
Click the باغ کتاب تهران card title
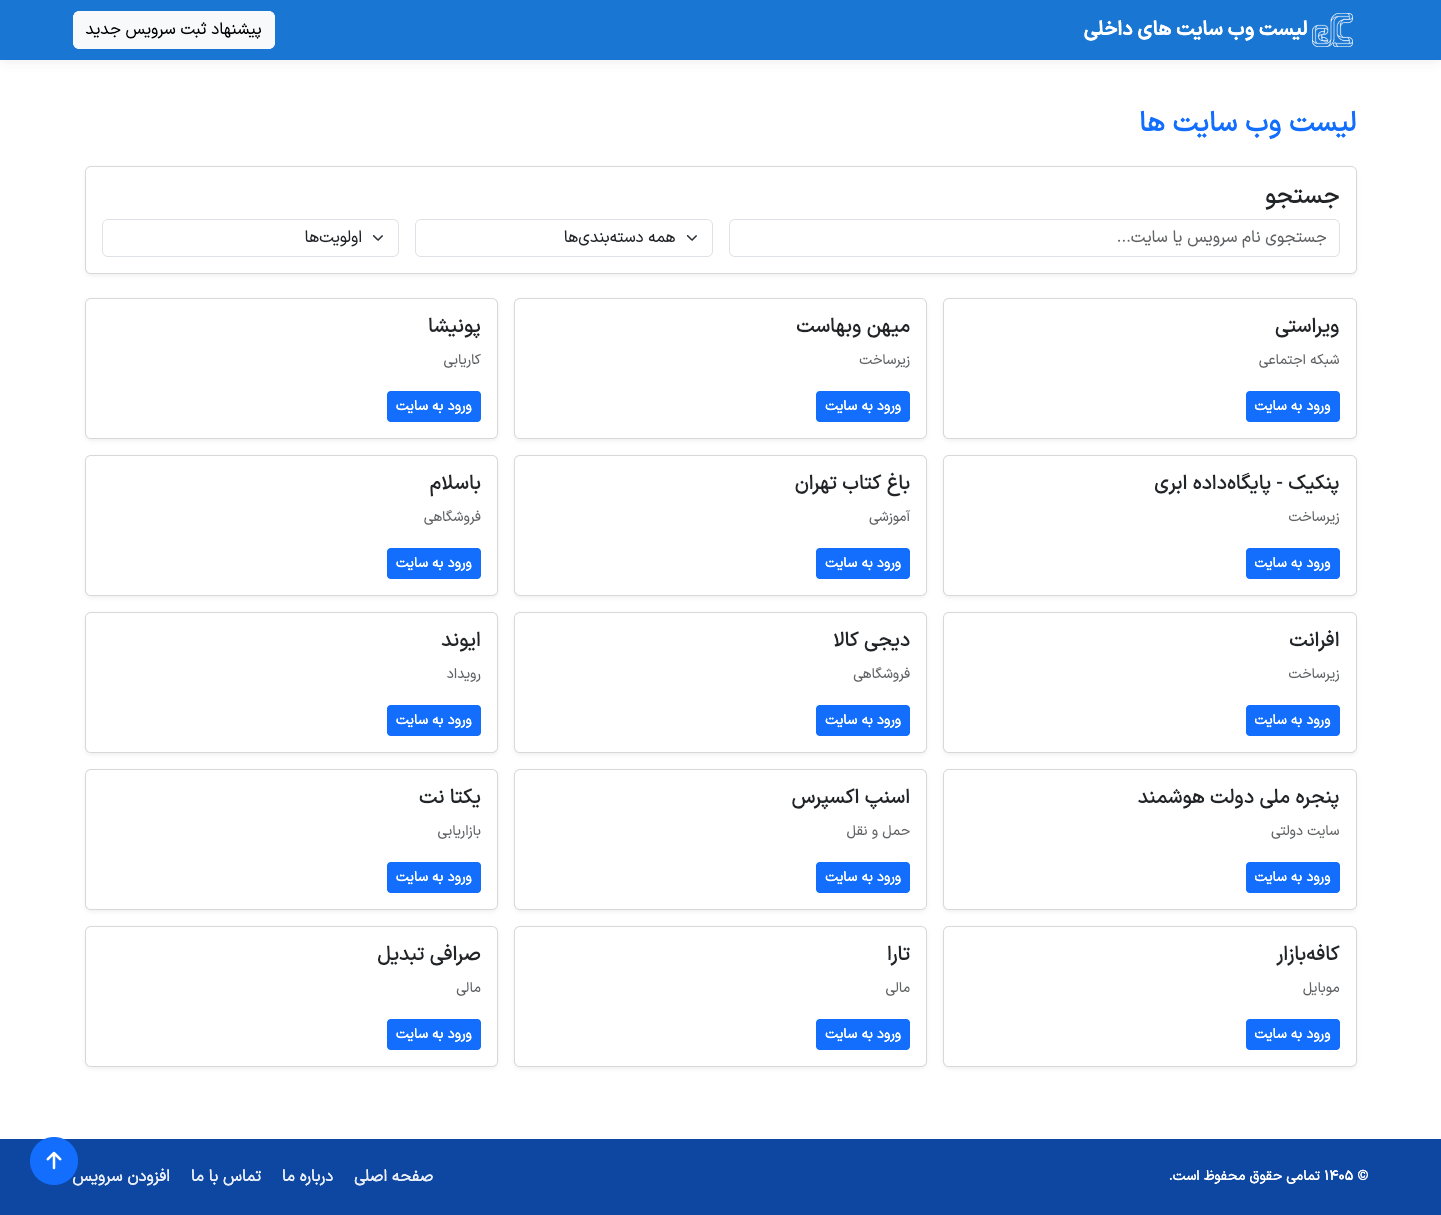(852, 483)
